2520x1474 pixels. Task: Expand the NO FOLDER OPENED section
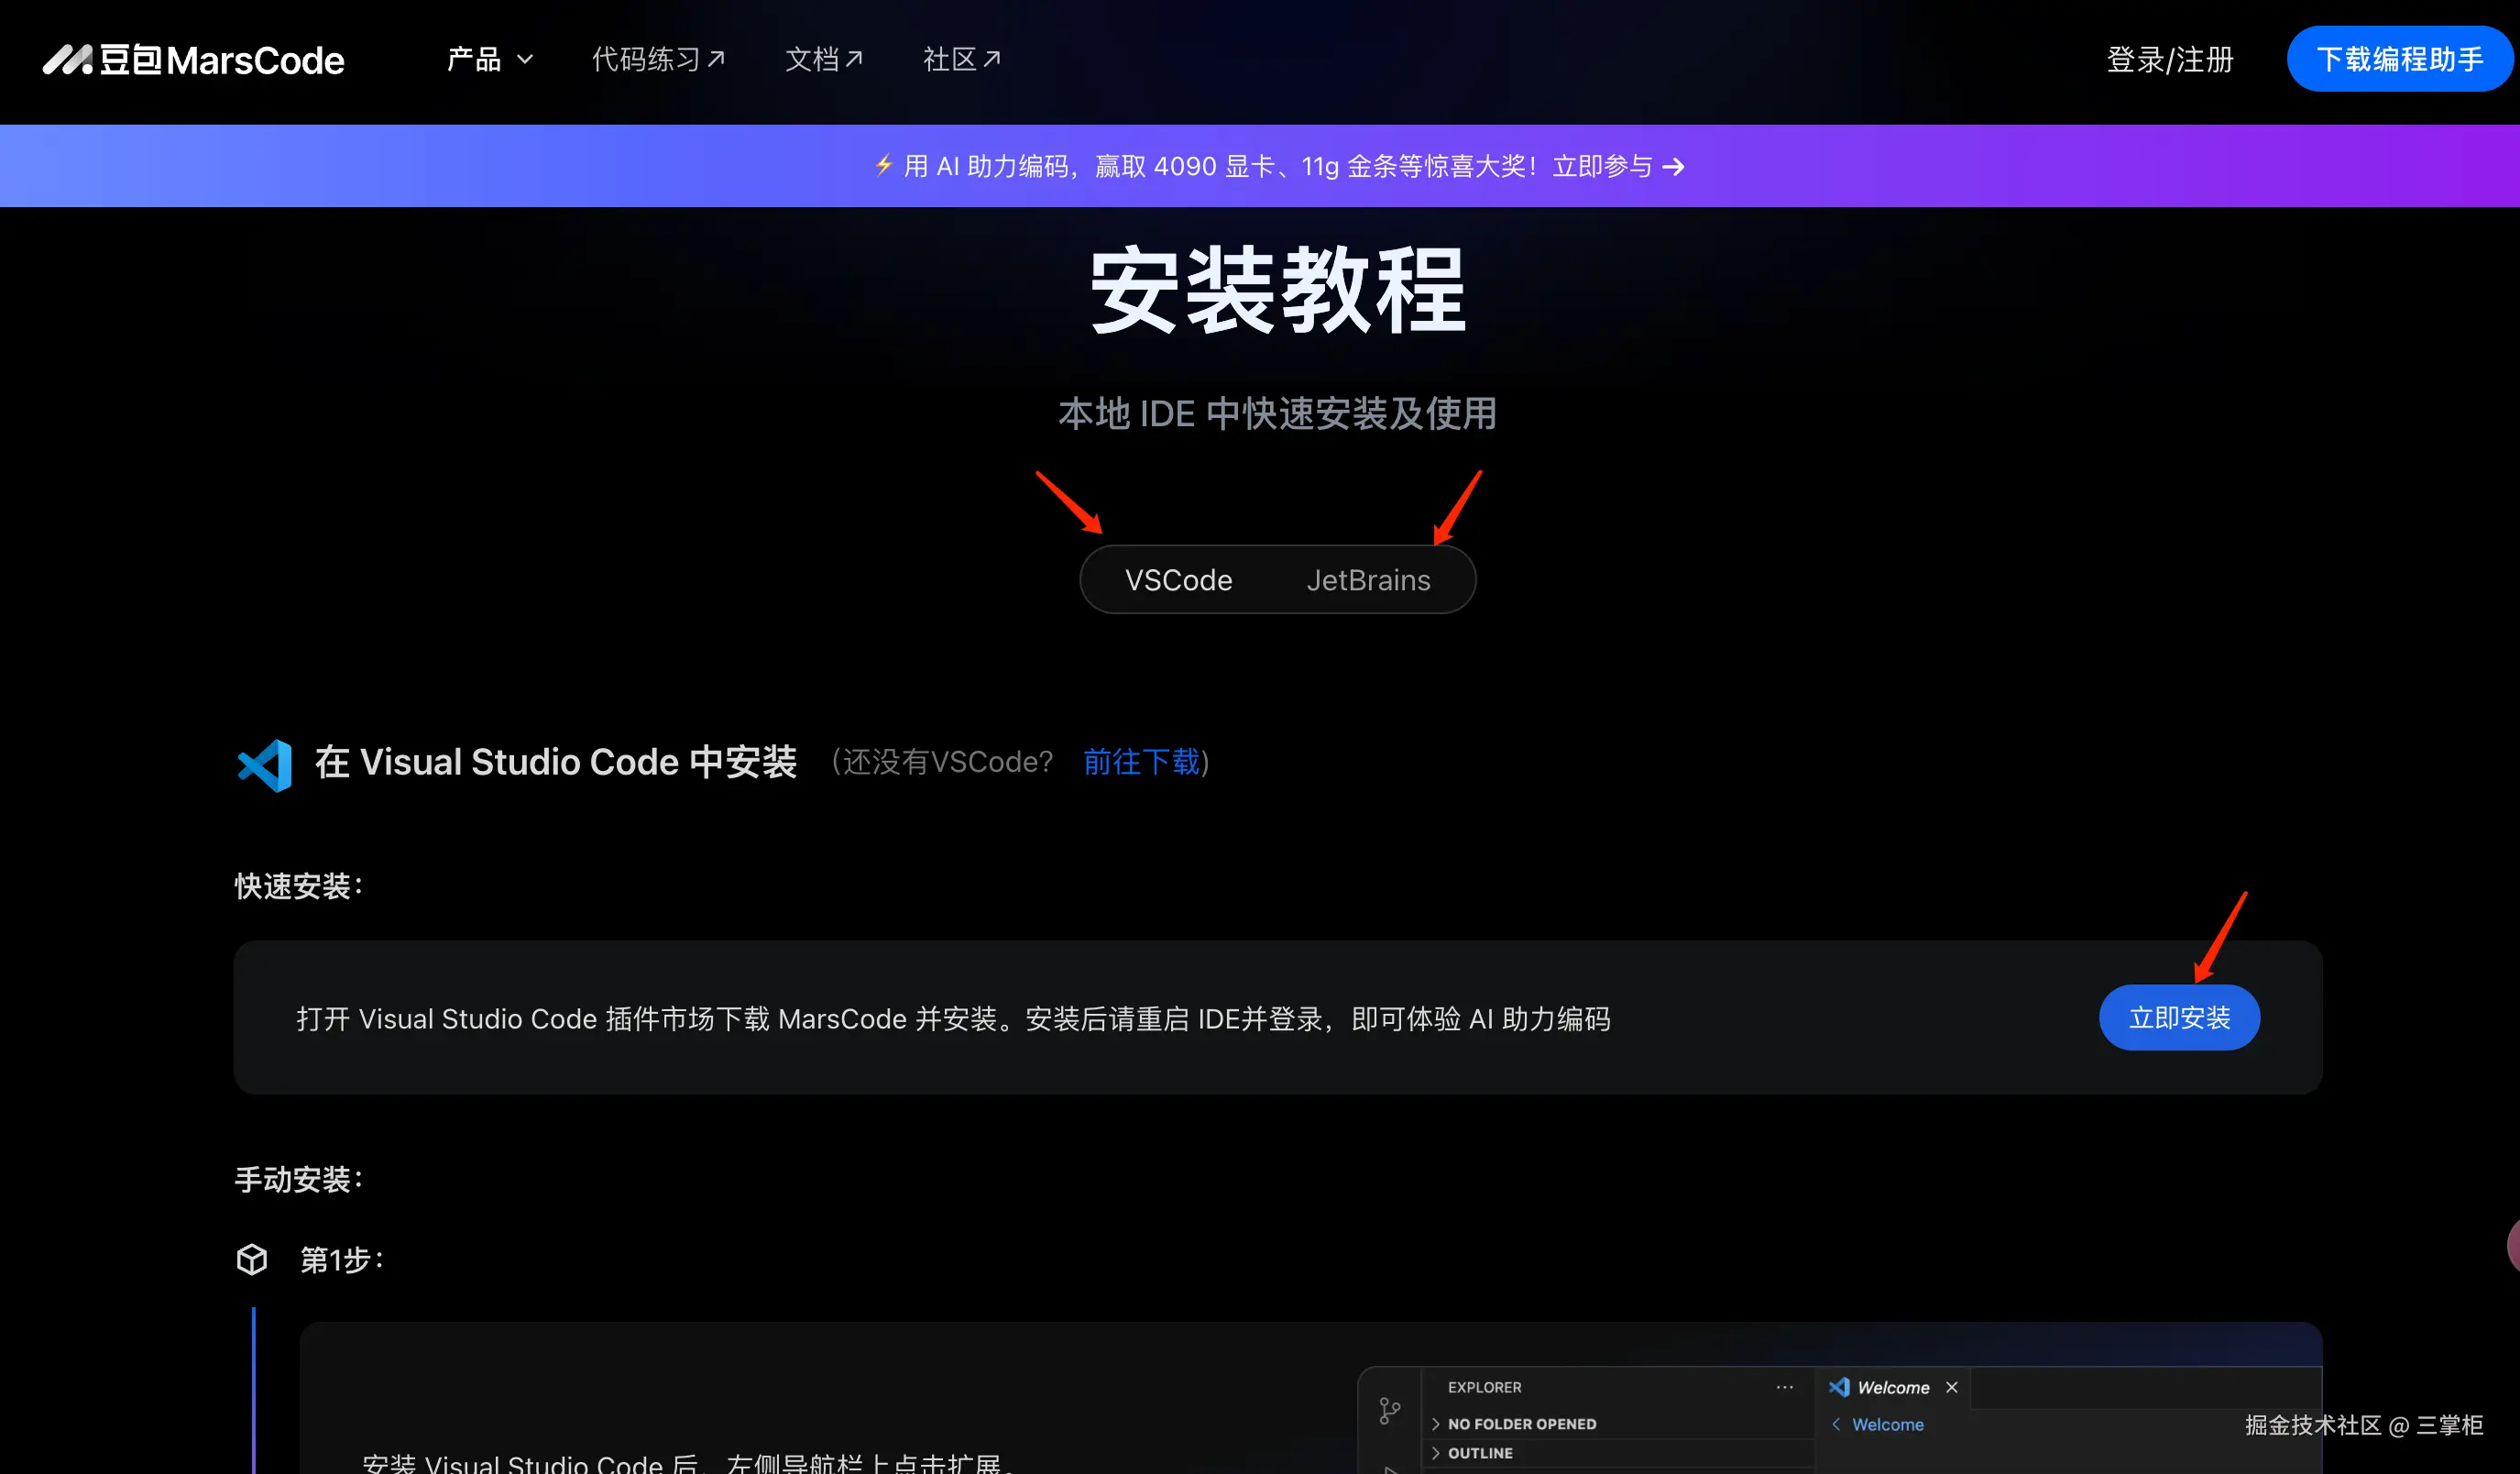pyautogui.click(x=1520, y=1424)
